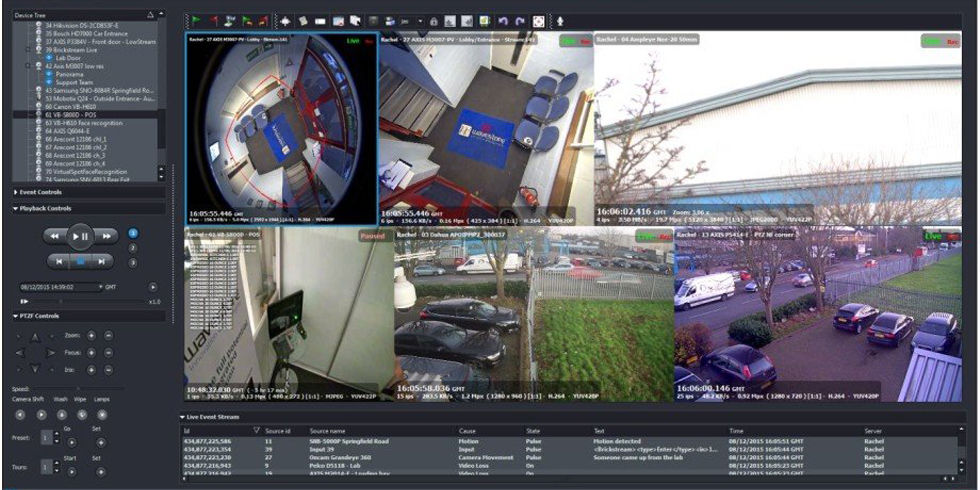Tilt camera down with PTZ arrow

point(35,369)
